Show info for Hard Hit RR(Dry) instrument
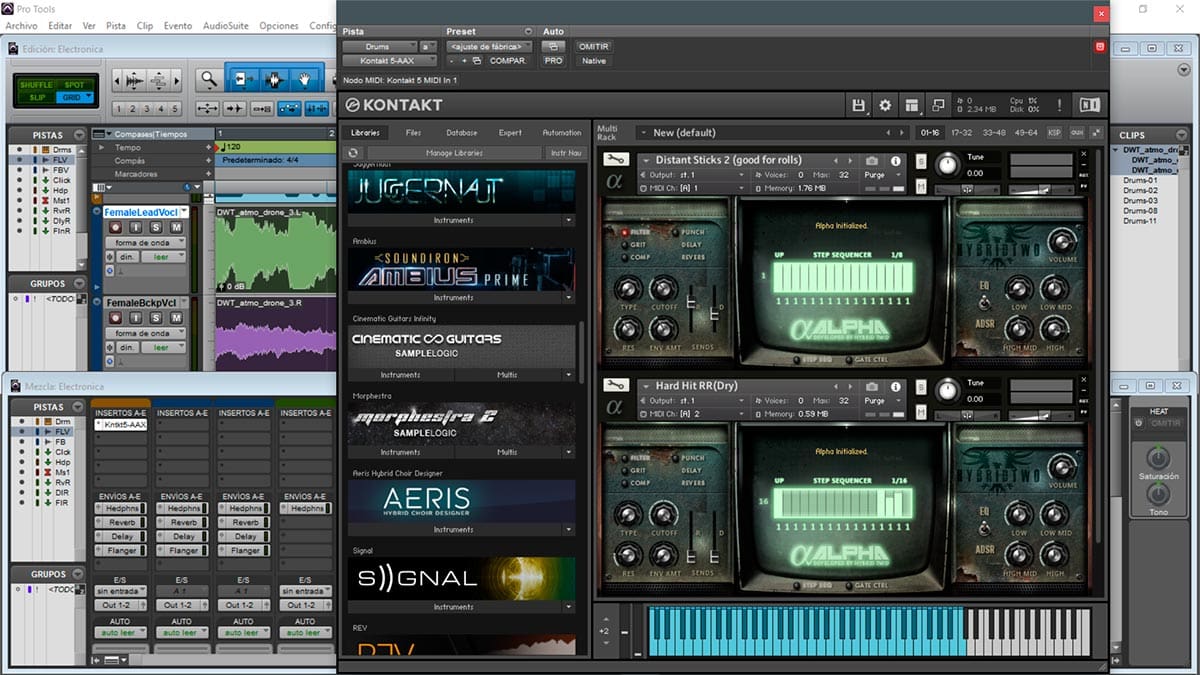 click(895, 387)
